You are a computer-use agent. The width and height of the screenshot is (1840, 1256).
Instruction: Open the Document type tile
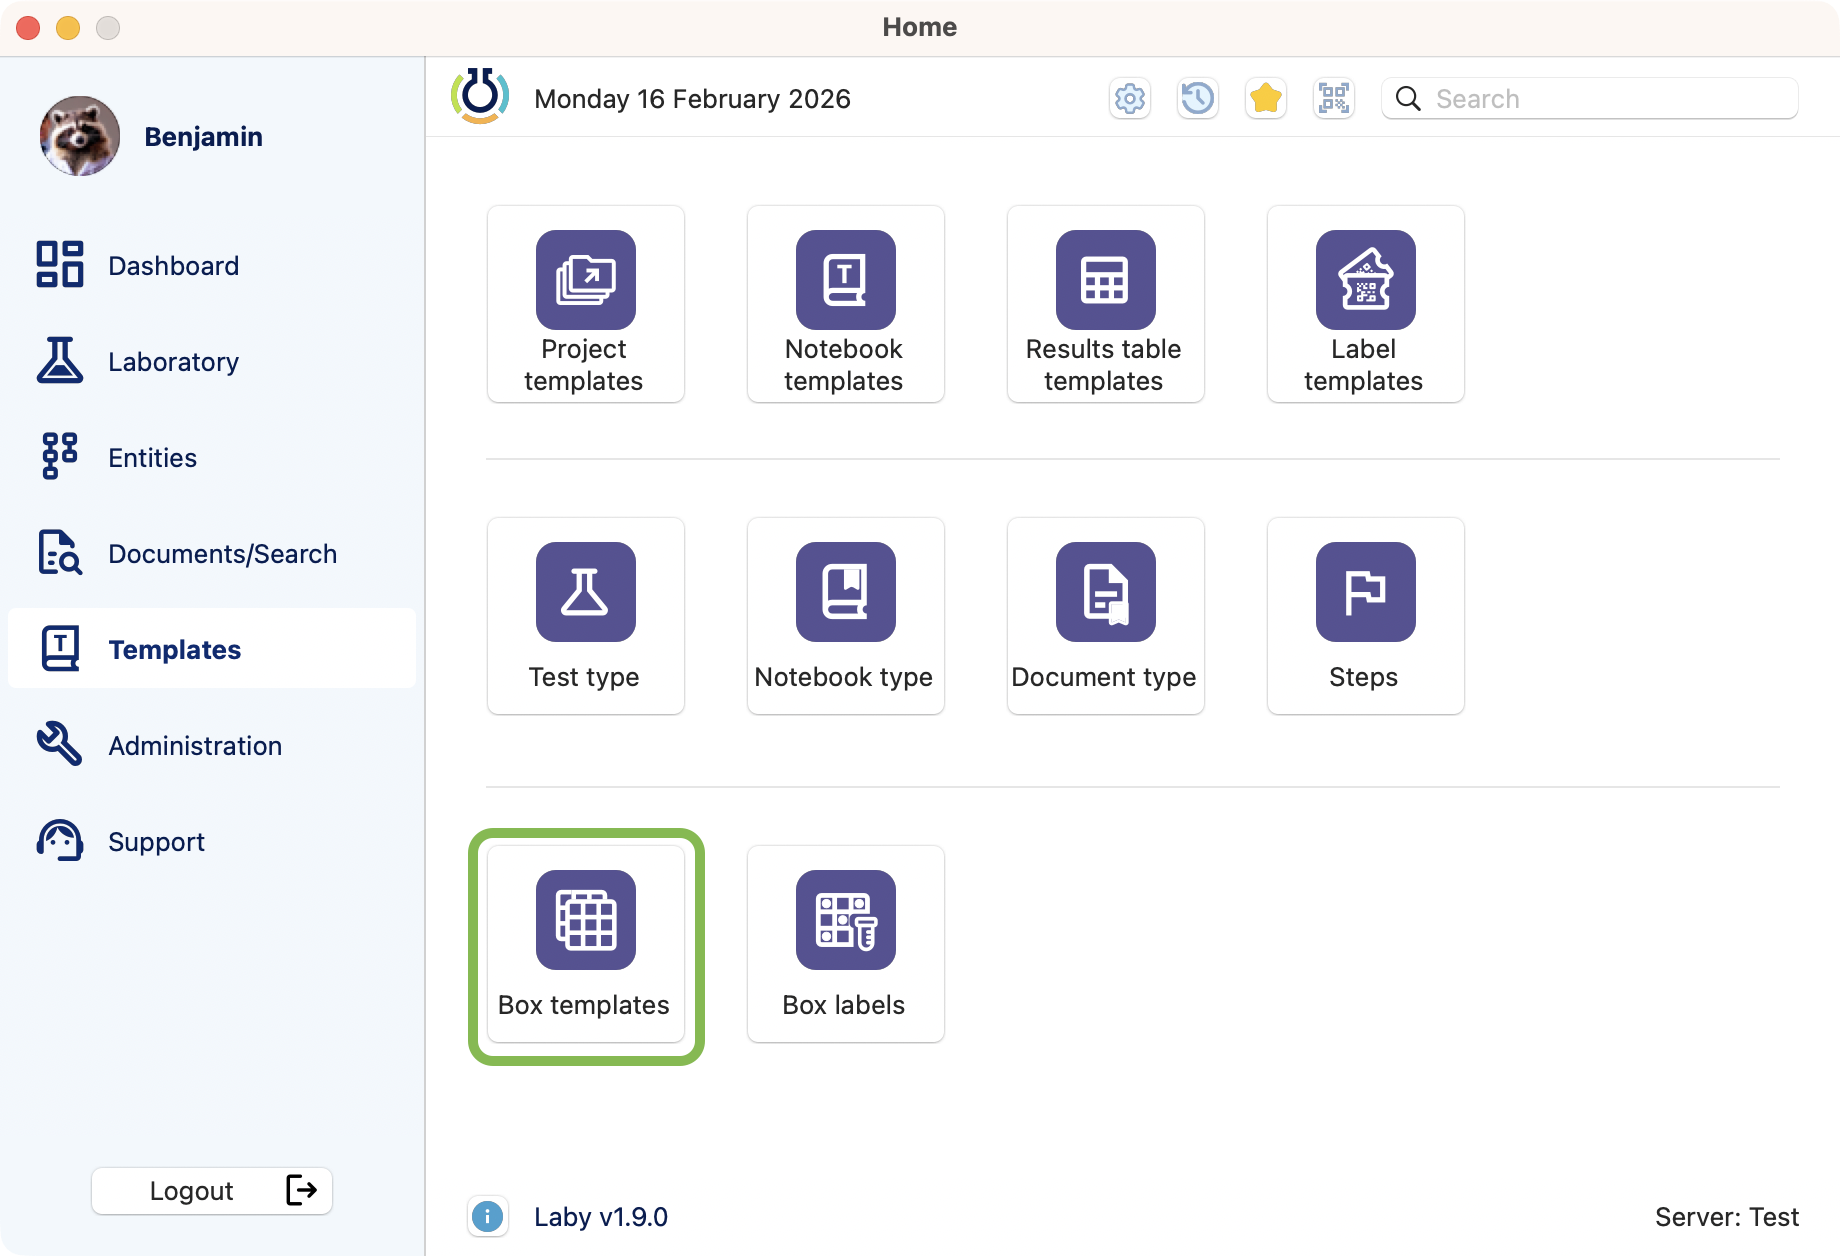tap(1105, 616)
